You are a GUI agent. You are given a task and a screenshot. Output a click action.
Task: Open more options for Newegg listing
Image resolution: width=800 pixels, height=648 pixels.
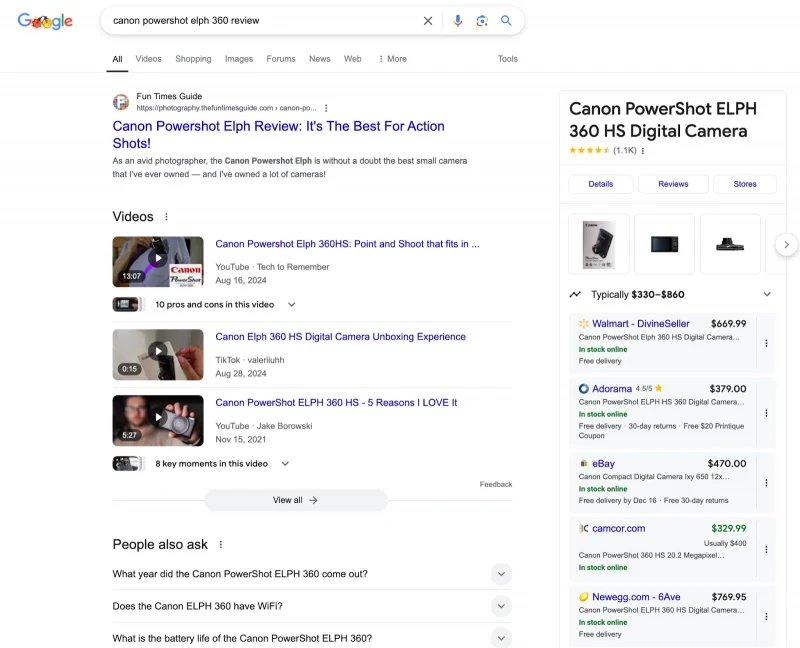point(766,616)
